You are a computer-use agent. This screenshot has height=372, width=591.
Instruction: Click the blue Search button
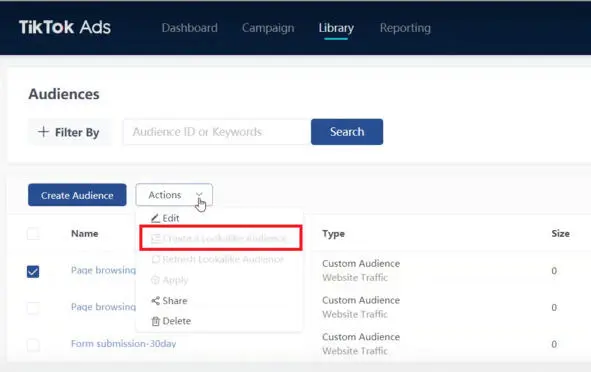tap(347, 132)
